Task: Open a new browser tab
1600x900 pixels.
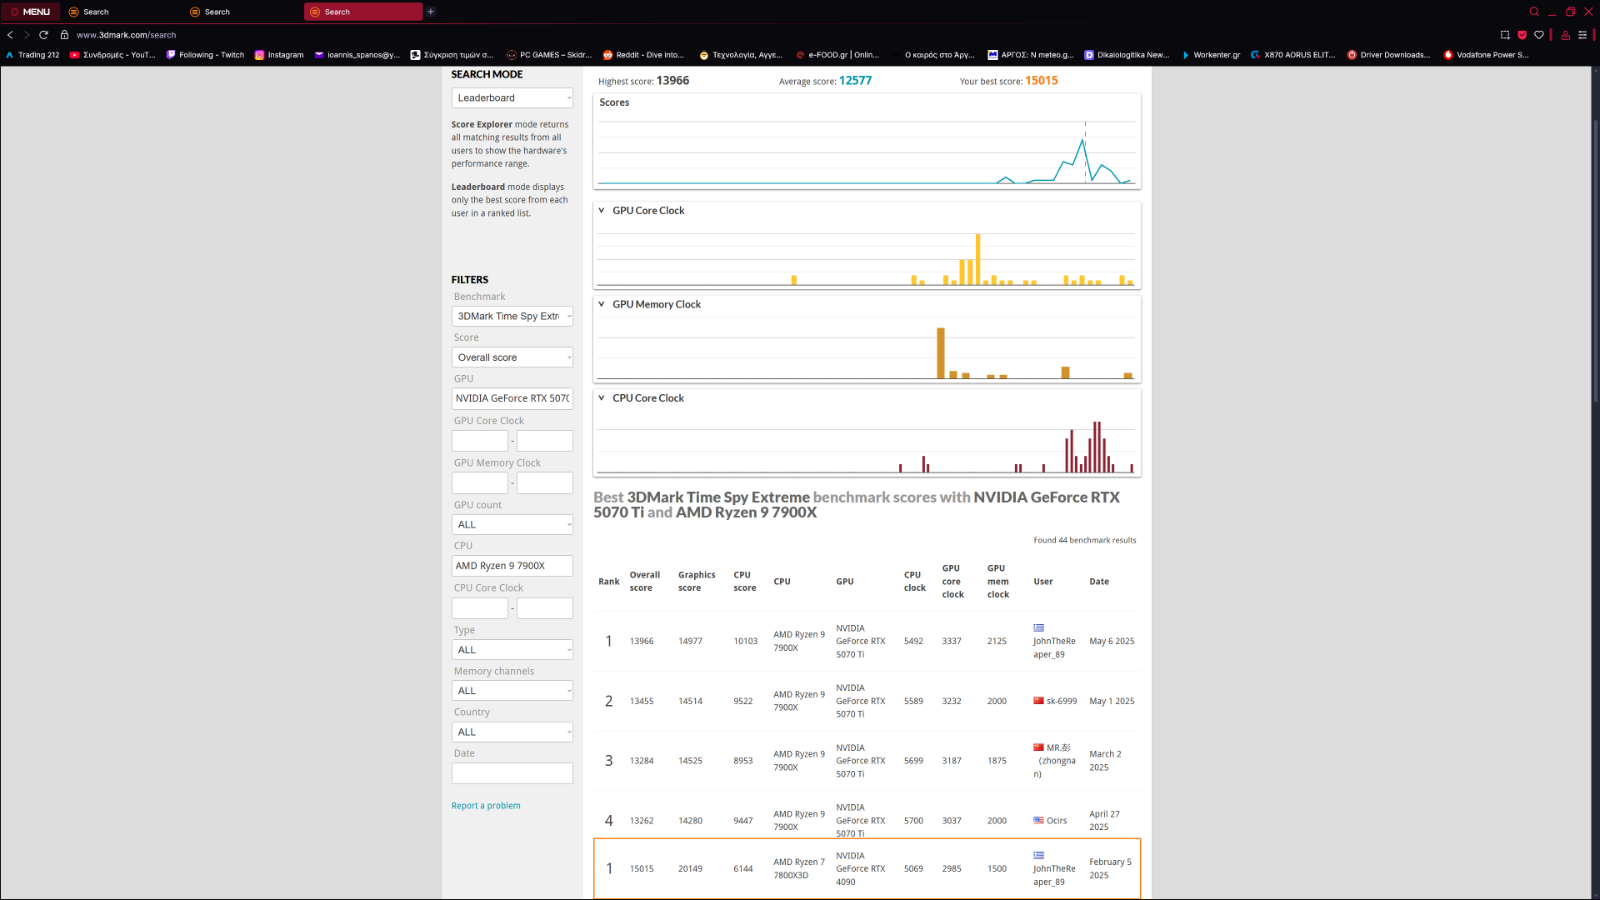Action: (431, 12)
